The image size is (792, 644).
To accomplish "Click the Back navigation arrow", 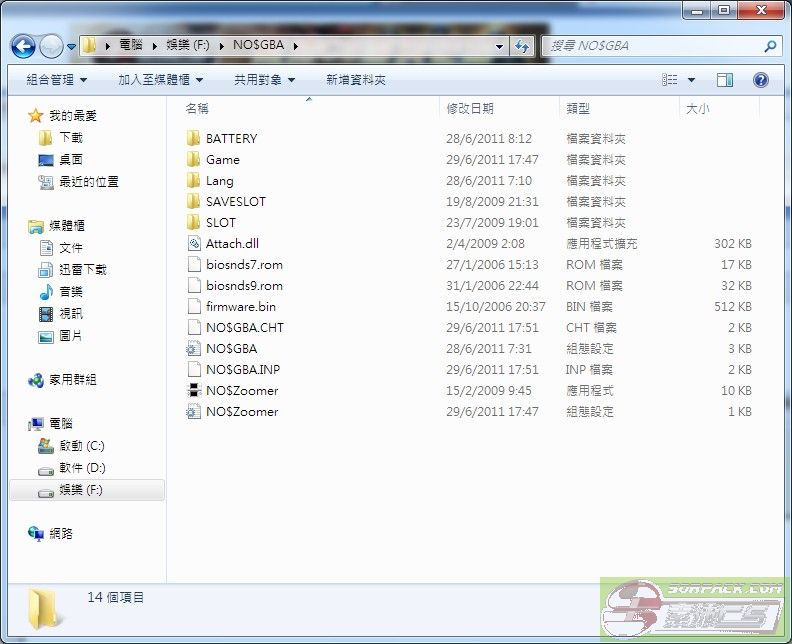I will [23, 46].
